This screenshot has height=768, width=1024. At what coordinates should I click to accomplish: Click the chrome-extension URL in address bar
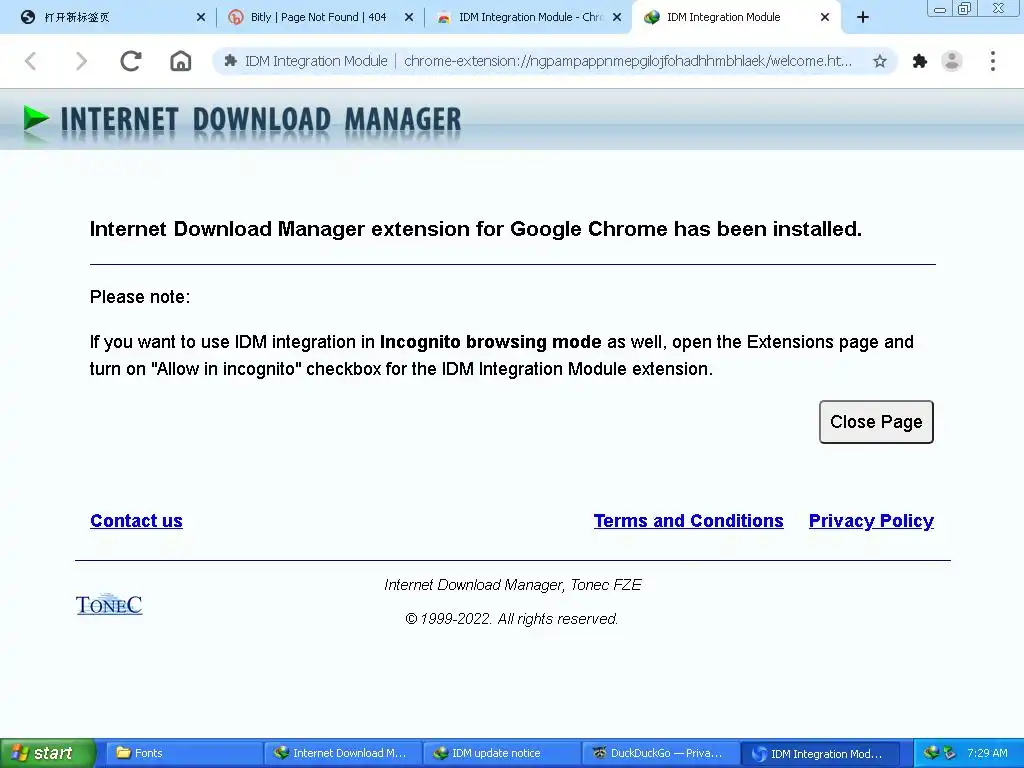pyautogui.click(x=628, y=61)
